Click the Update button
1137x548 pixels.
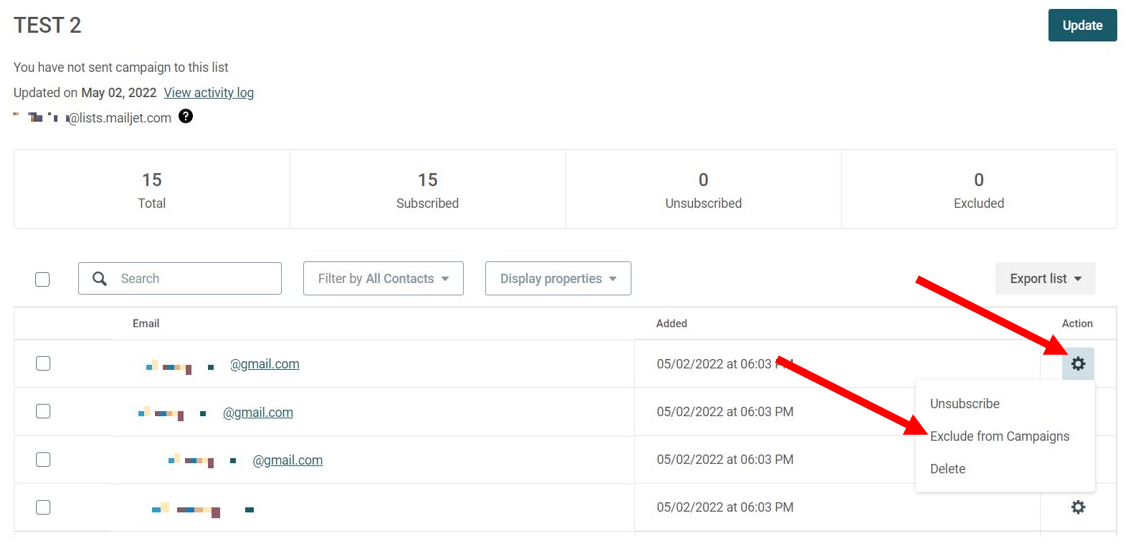click(x=1082, y=25)
